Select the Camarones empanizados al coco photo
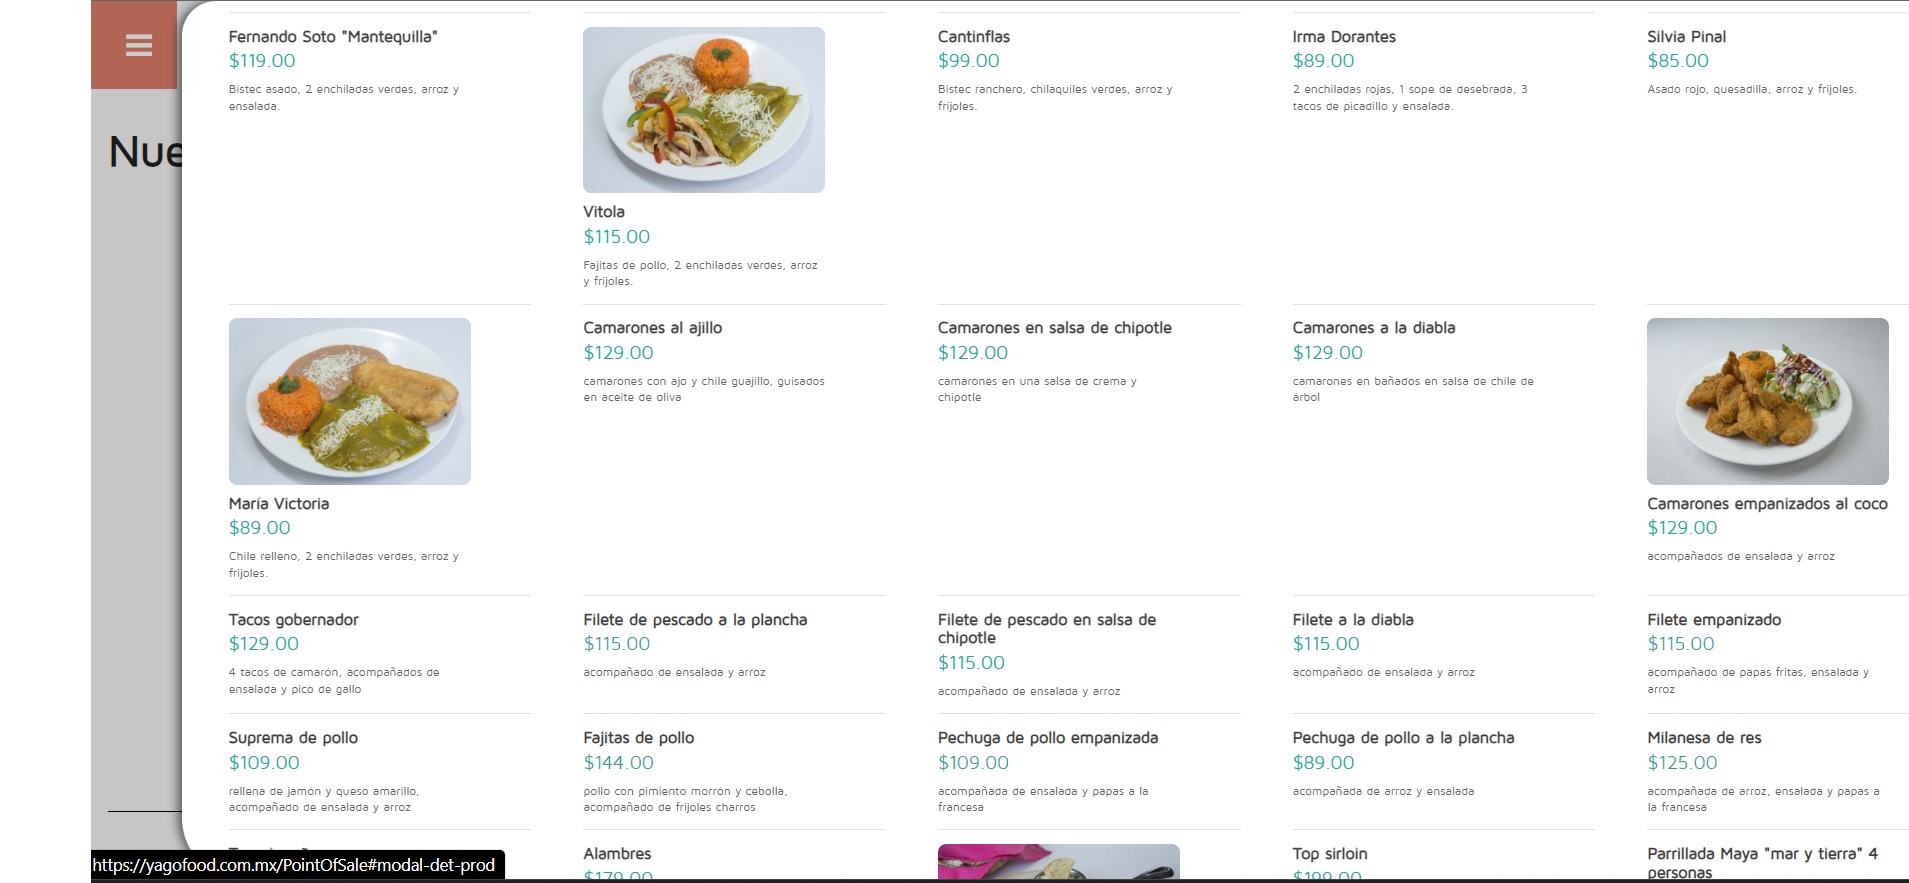This screenshot has width=1909, height=883. (x=1767, y=401)
